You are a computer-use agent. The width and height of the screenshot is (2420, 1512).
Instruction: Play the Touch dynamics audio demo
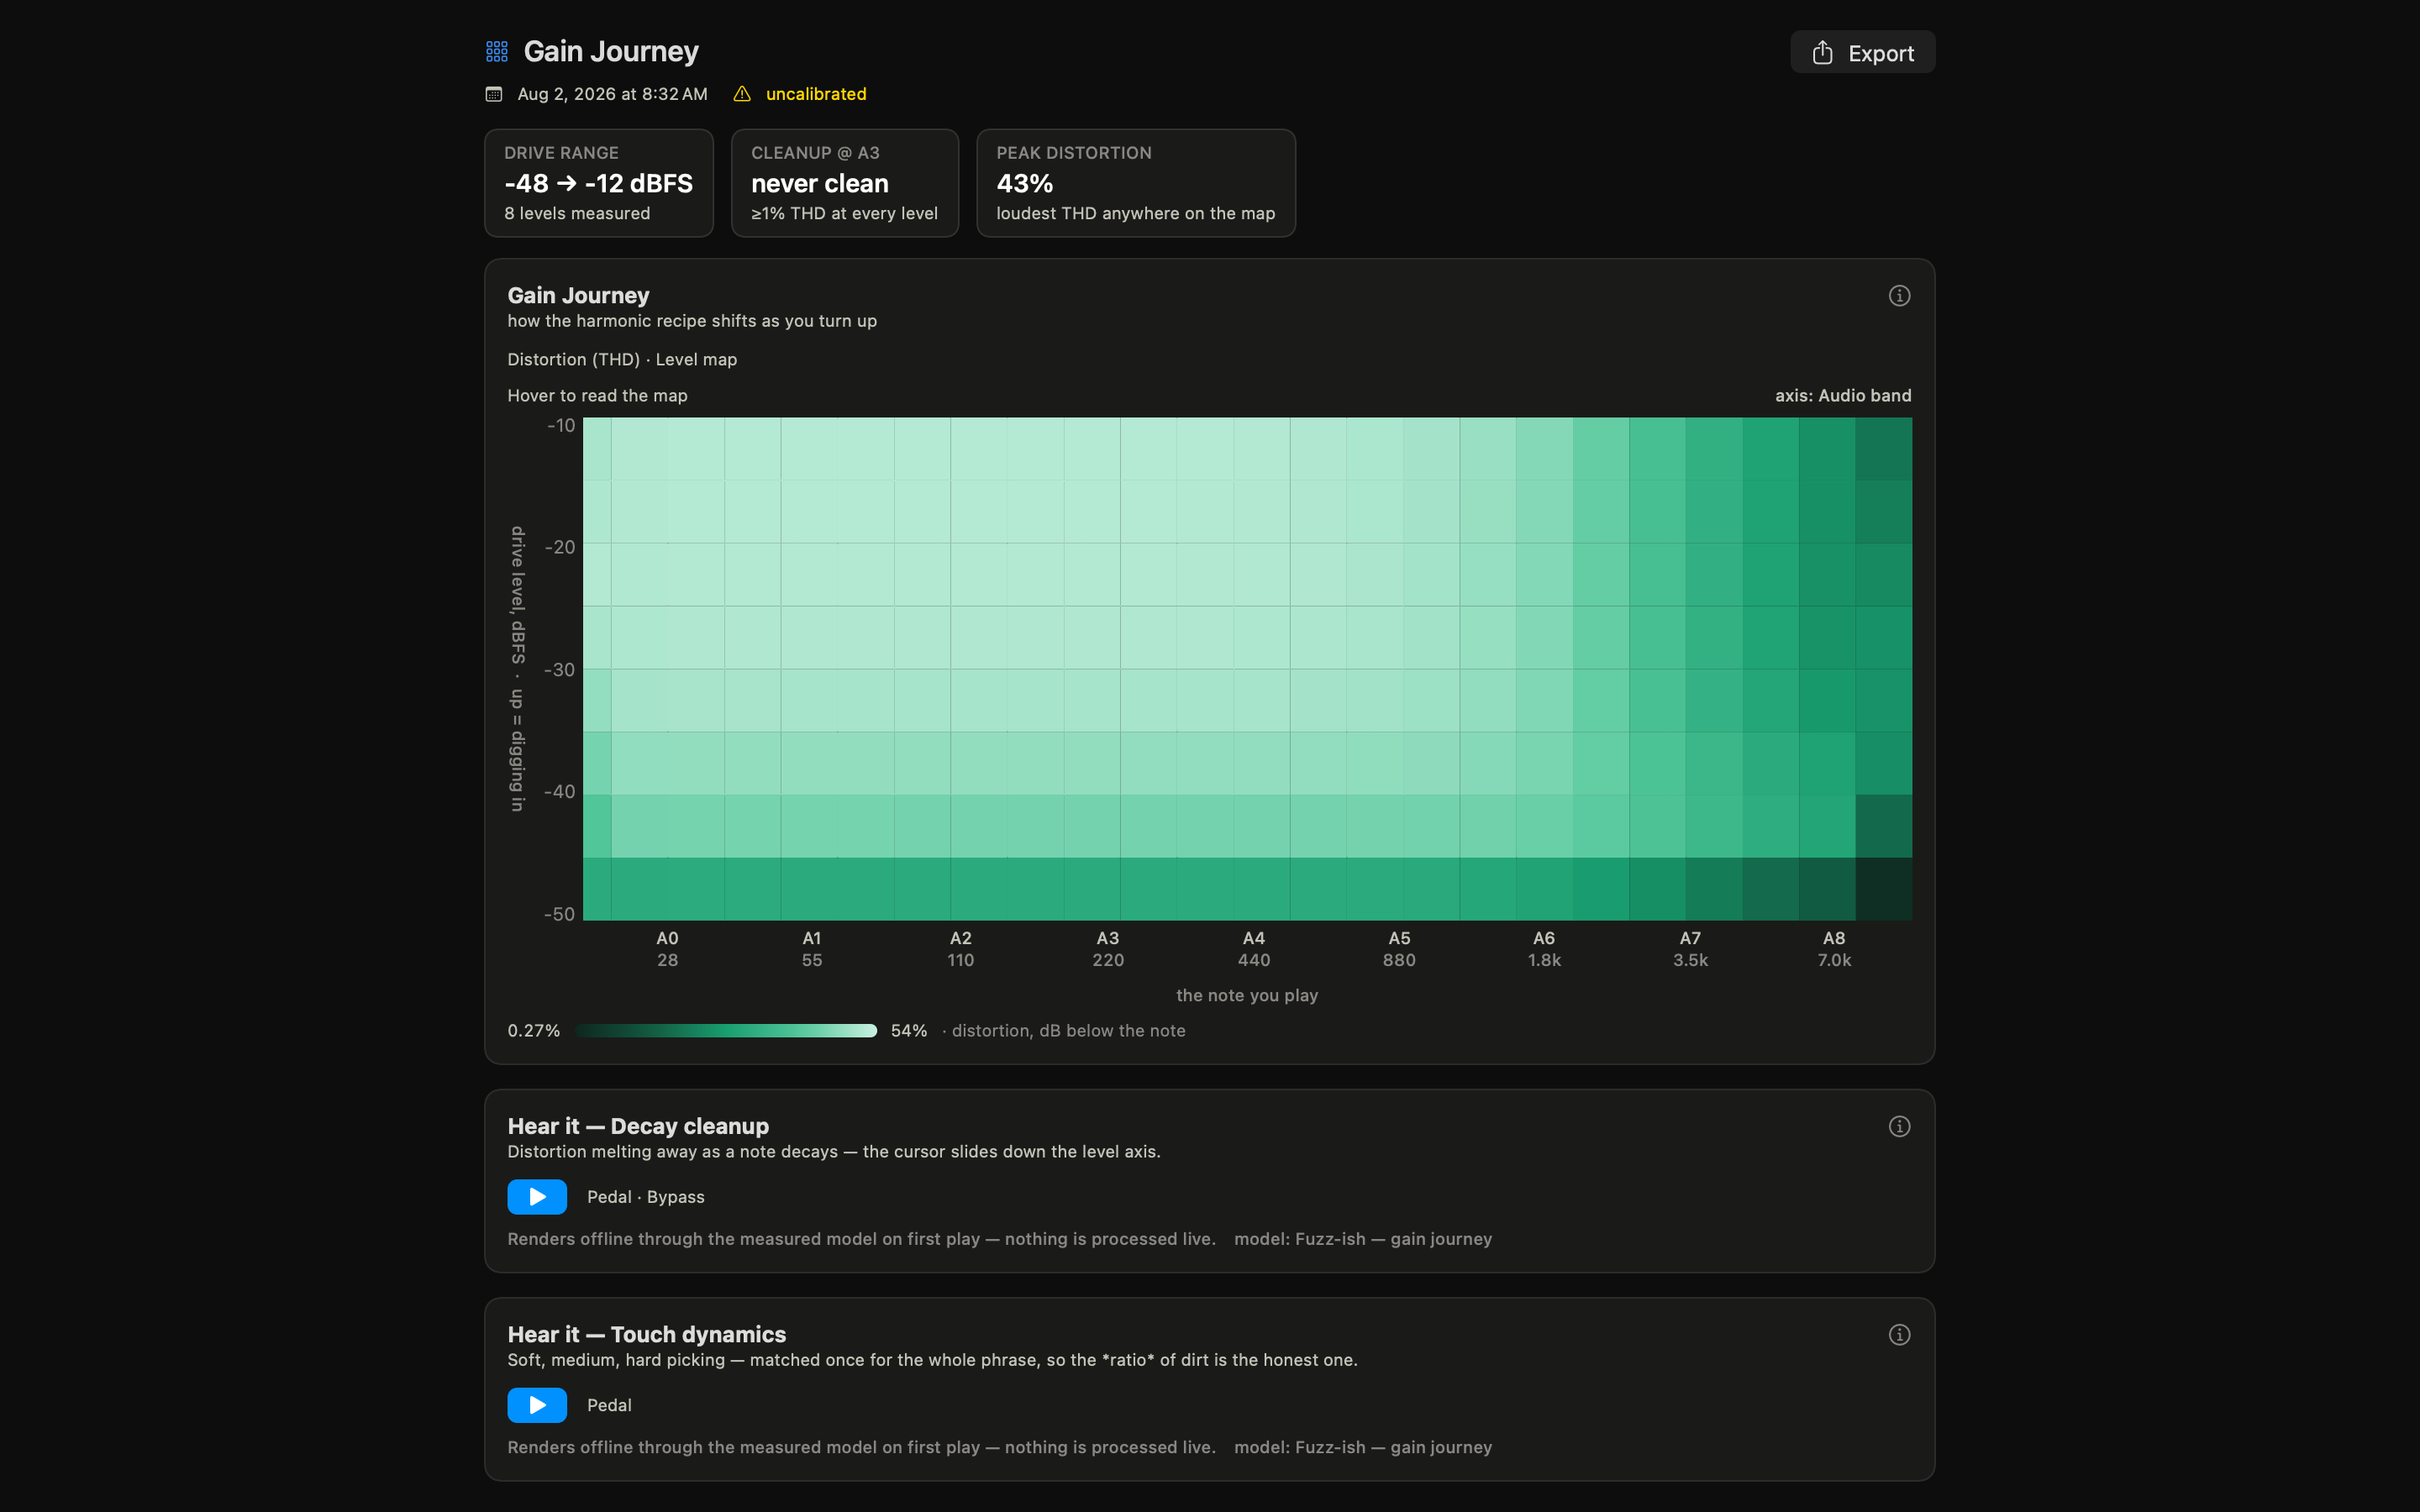point(537,1405)
